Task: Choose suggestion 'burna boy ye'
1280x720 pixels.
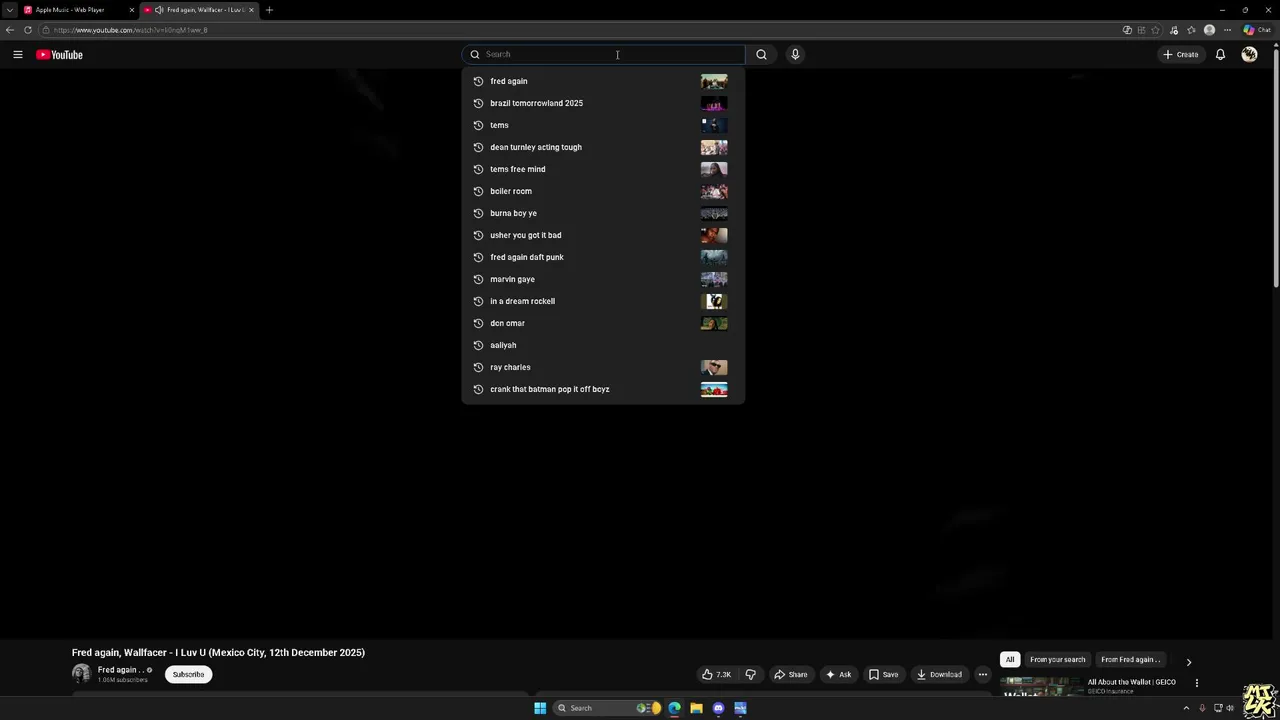Action: (x=603, y=213)
